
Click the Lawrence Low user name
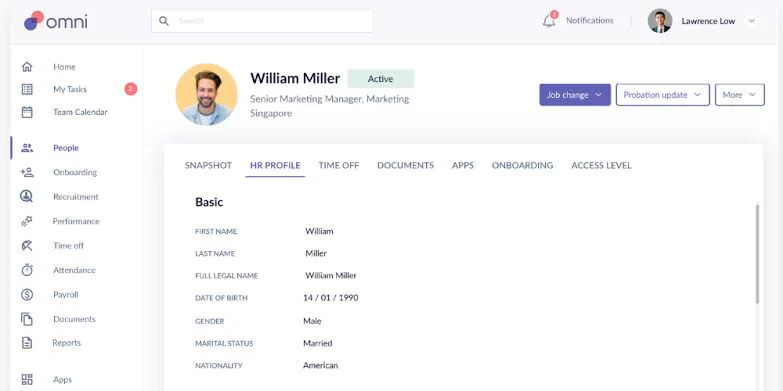[x=708, y=21]
